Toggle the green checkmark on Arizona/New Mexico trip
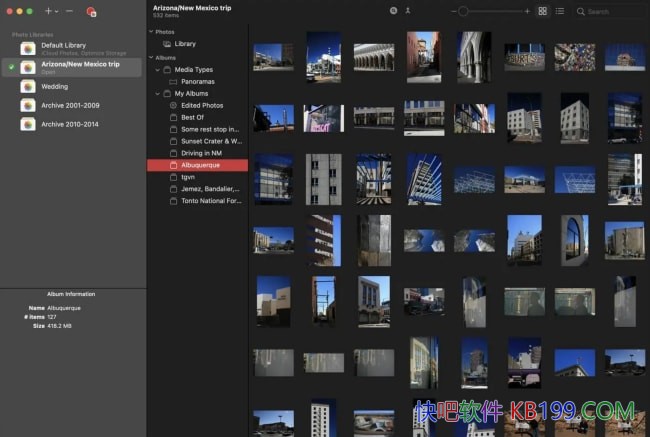 click(10, 67)
